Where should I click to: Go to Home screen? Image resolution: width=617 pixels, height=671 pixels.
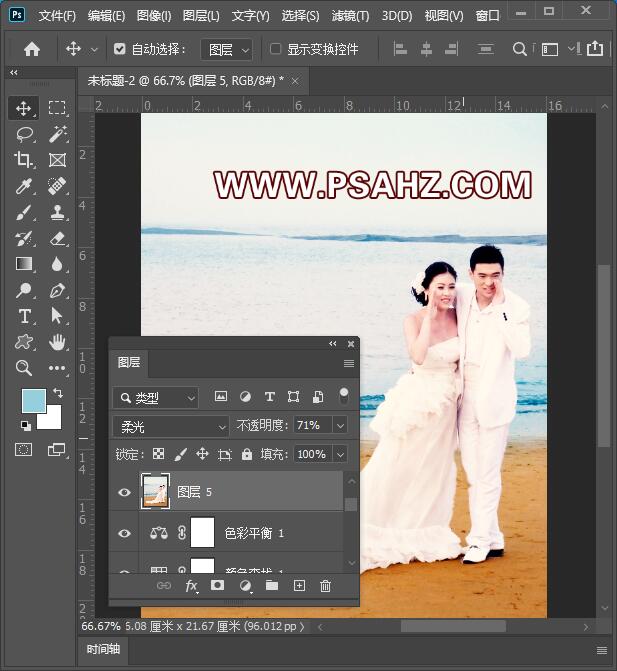pos(32,49)
